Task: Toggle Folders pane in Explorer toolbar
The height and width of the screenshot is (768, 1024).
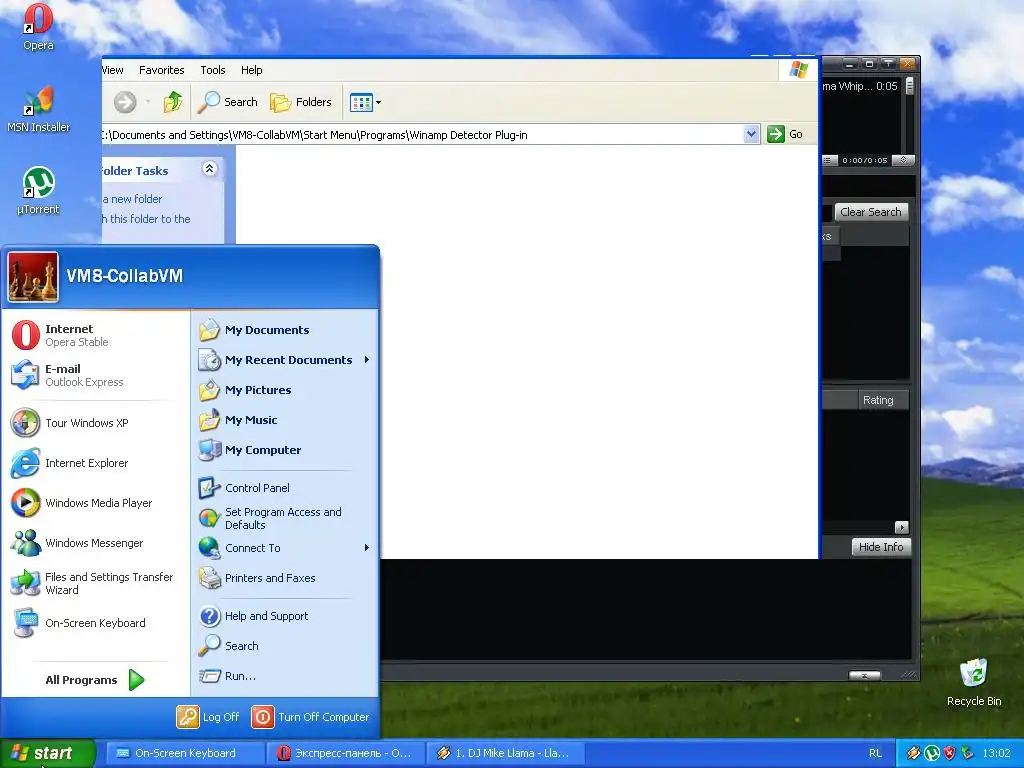Action: click(x=301, y=102)
